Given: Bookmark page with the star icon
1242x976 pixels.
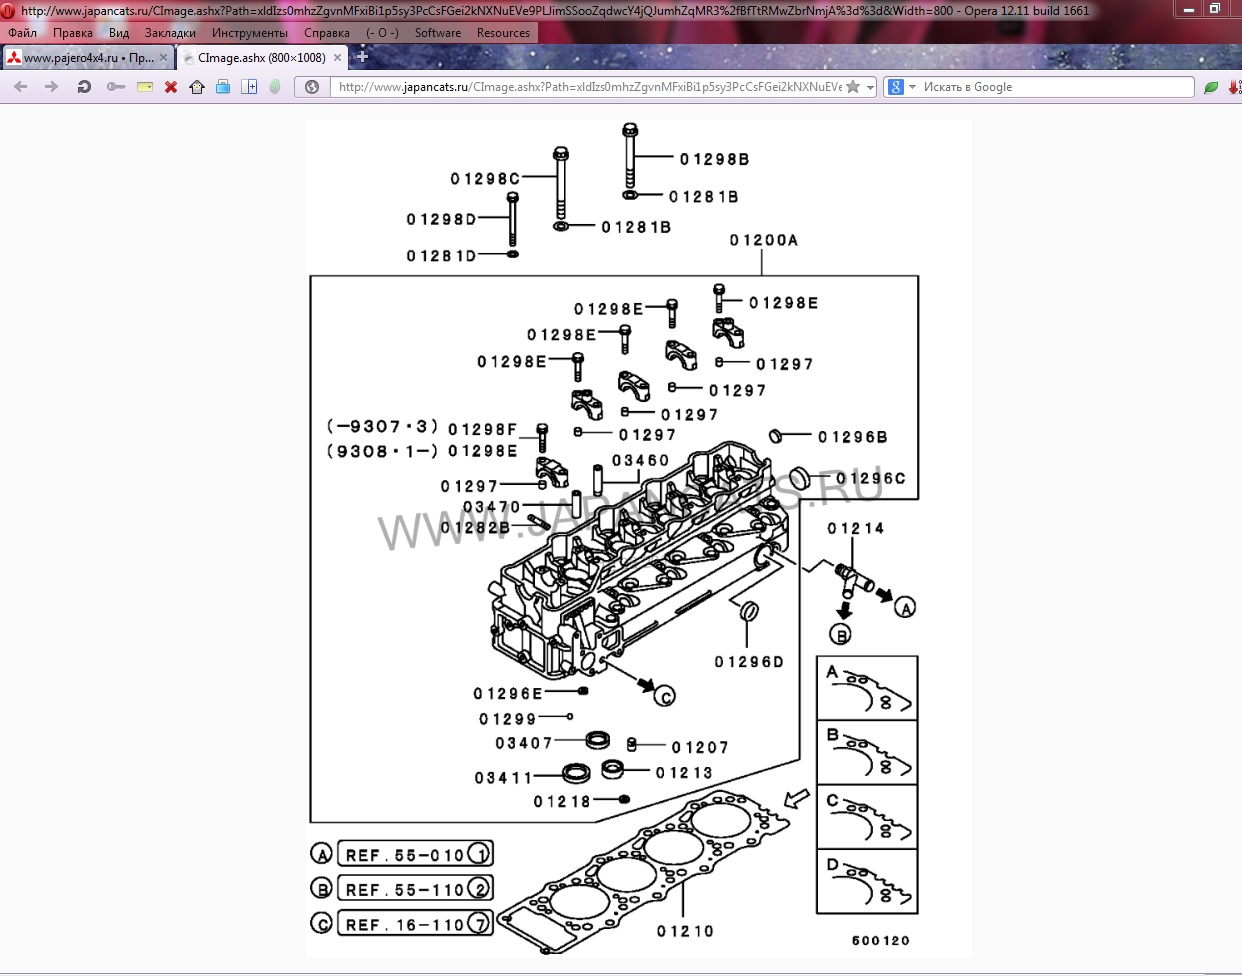Looking at the screenshot, I should [853, 87].
